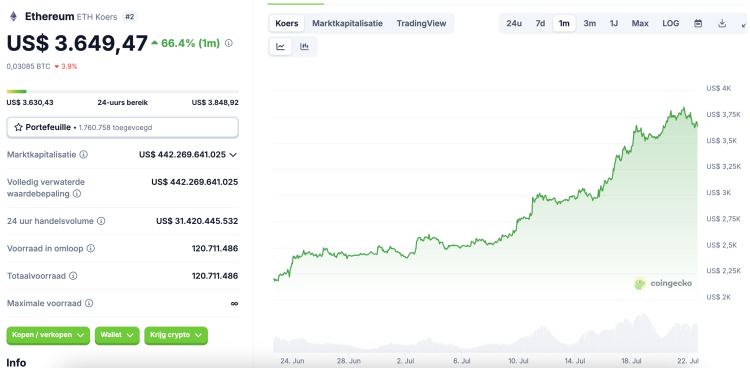Switch to the line chart view icon
This screenshot has height=368, width=750.
[x=281, y=46]
